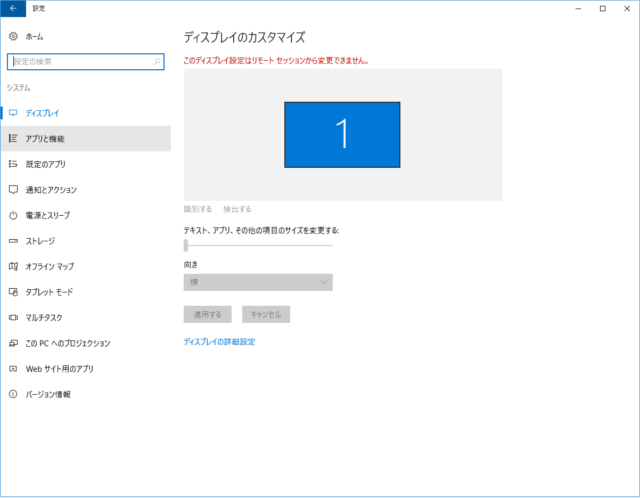Screen dimensions: 640x498
Task: Click the 電源とスリープ power icon
Action: [x=13, y=215]
